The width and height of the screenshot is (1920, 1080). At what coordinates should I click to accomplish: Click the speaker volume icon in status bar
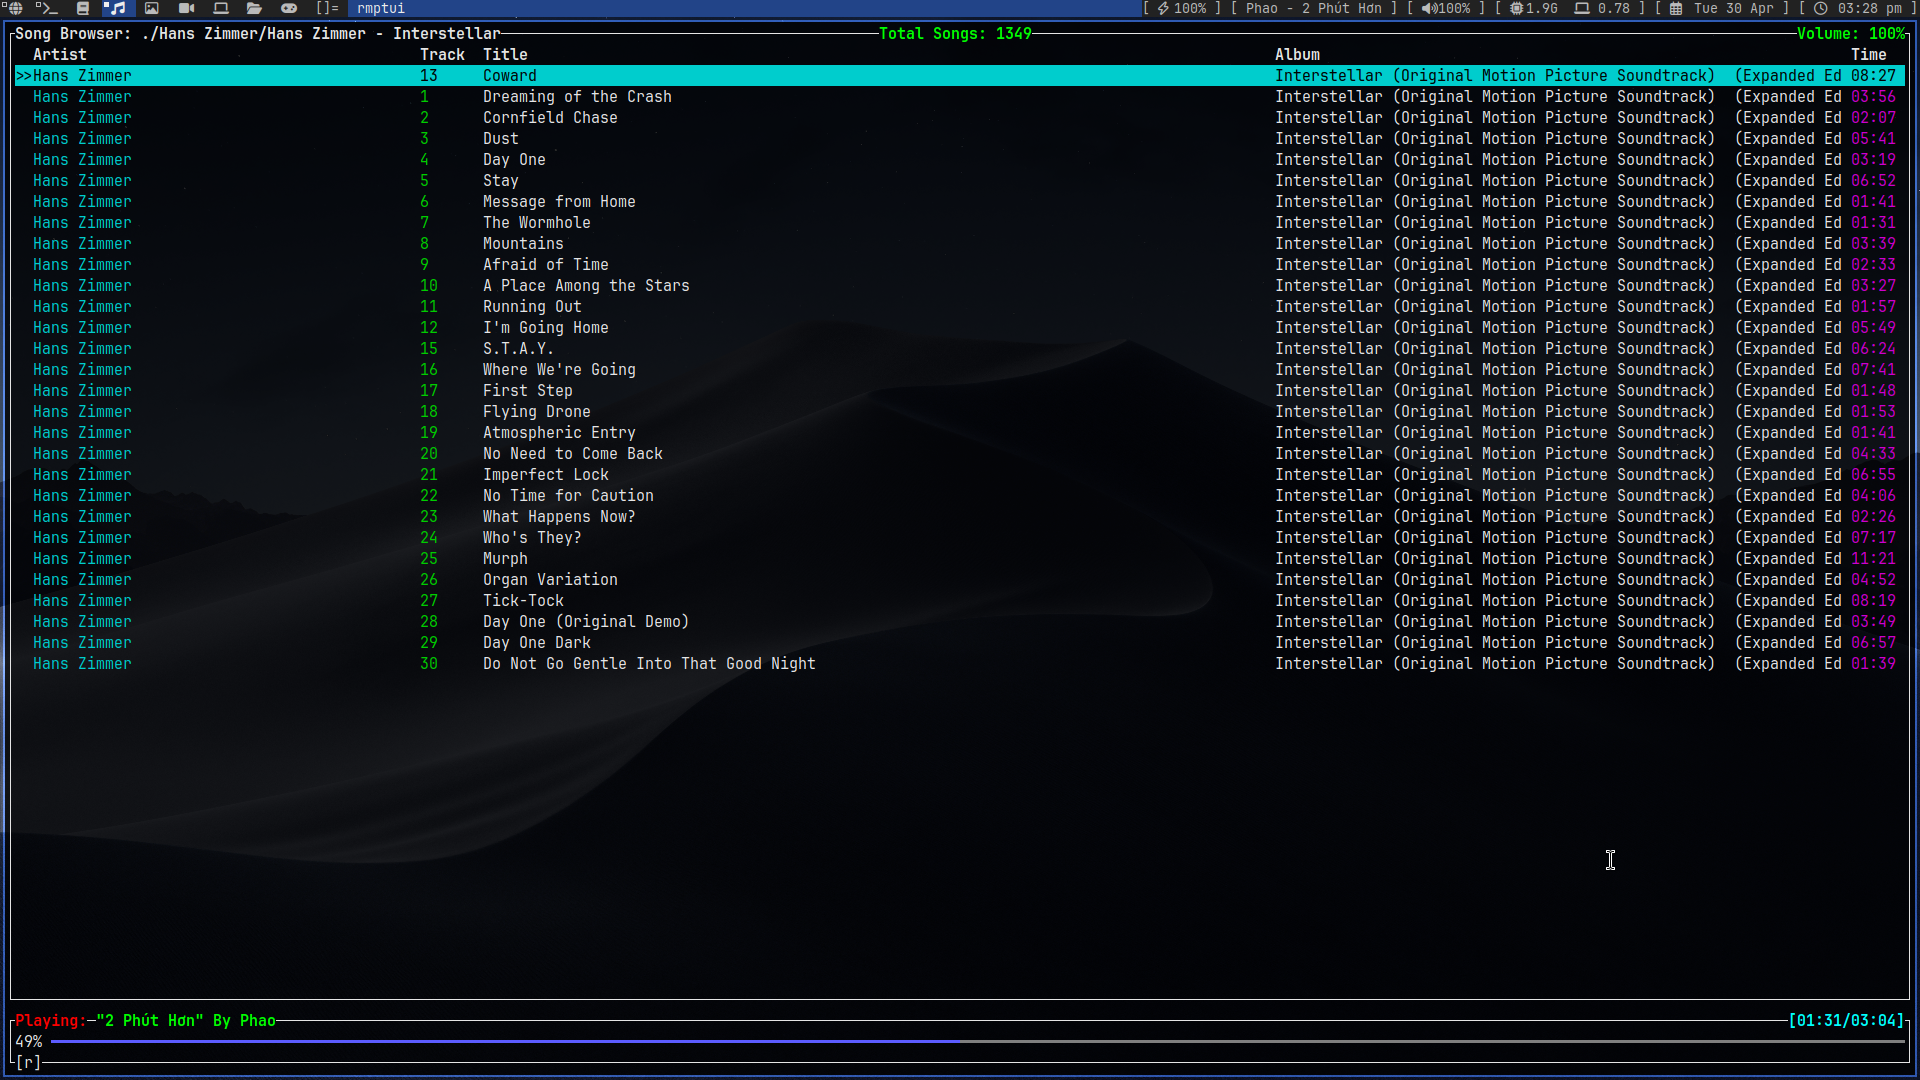tap(1429, 8)
